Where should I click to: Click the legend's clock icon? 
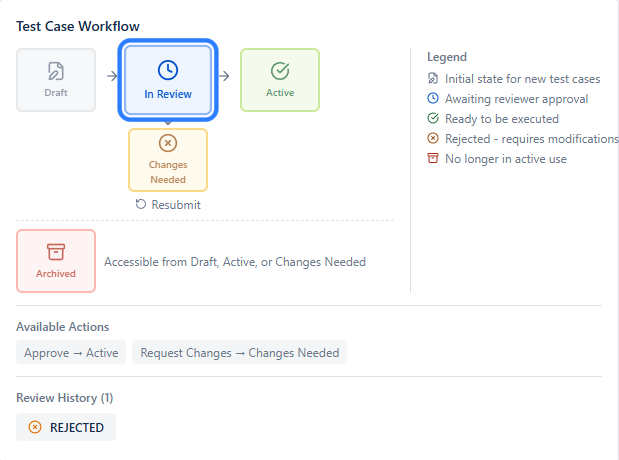tap(432, 99)
